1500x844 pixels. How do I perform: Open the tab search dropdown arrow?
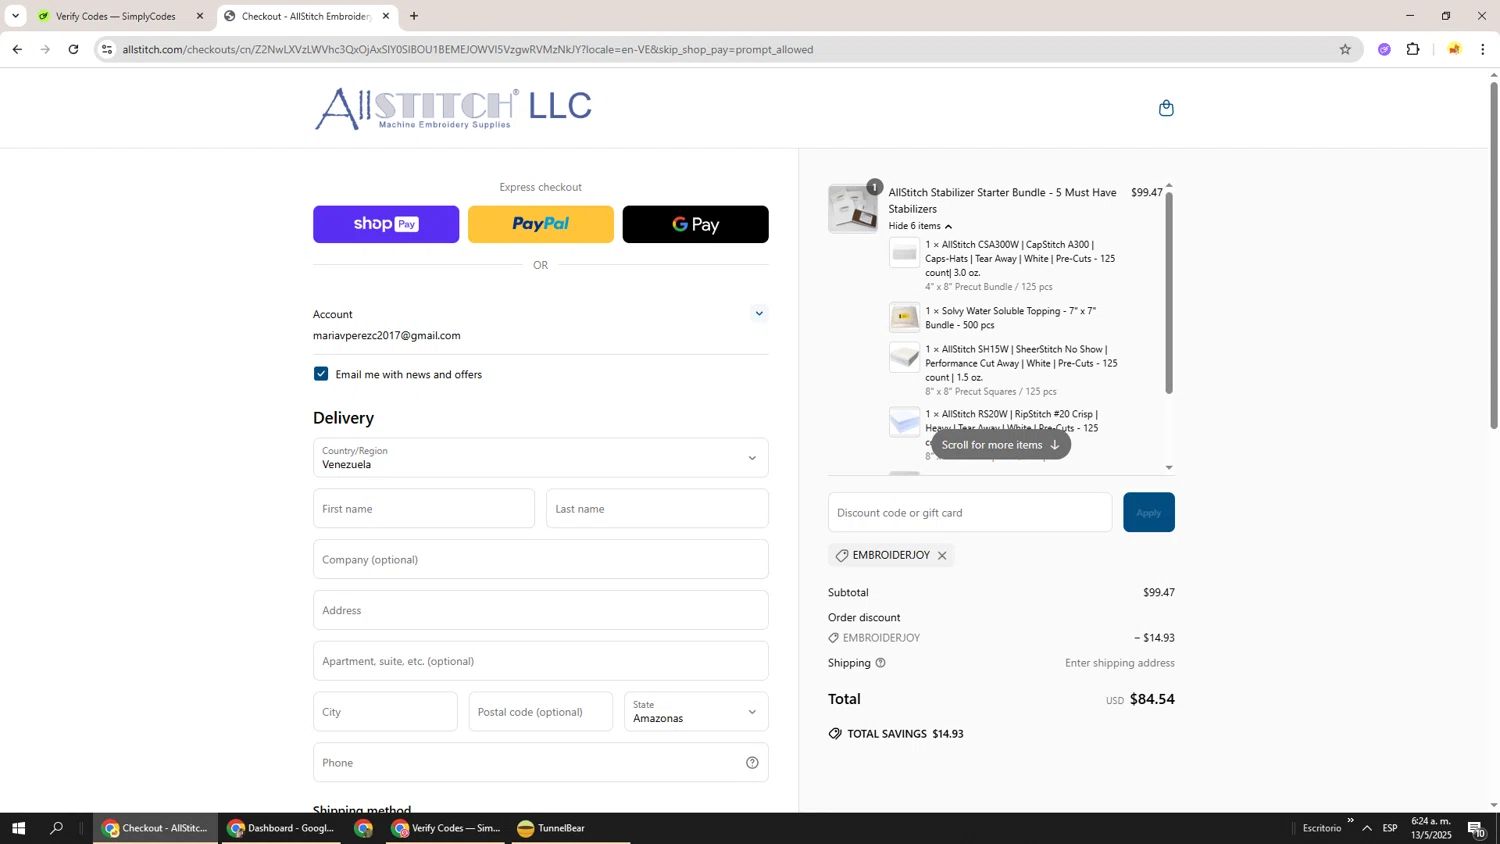pos(15,16)
